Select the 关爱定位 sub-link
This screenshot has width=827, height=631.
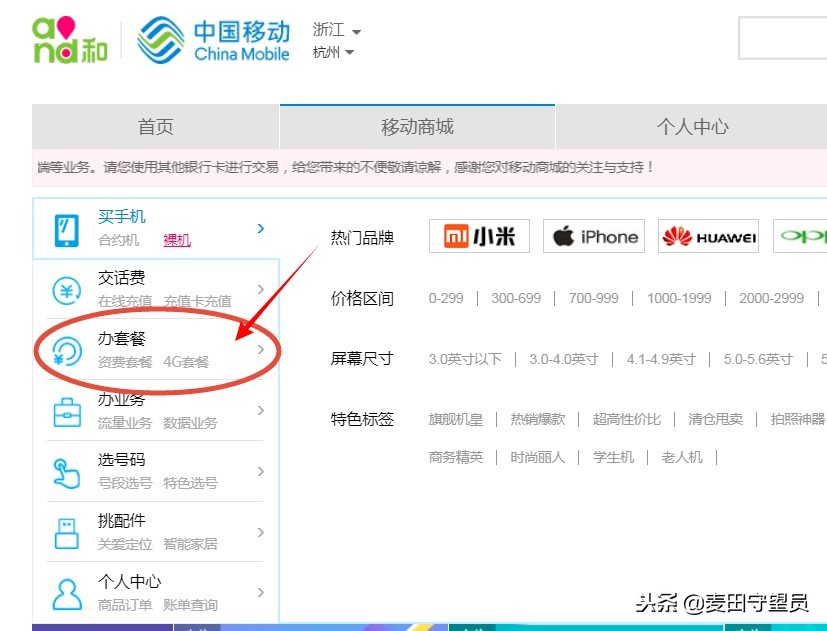point(124,544)
